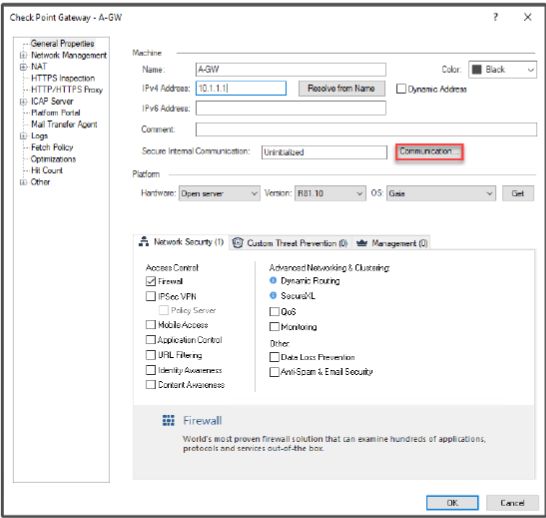The image size is (546, 518).
Task: Expand the Logs tree node
Action: (x=23, y=136)
